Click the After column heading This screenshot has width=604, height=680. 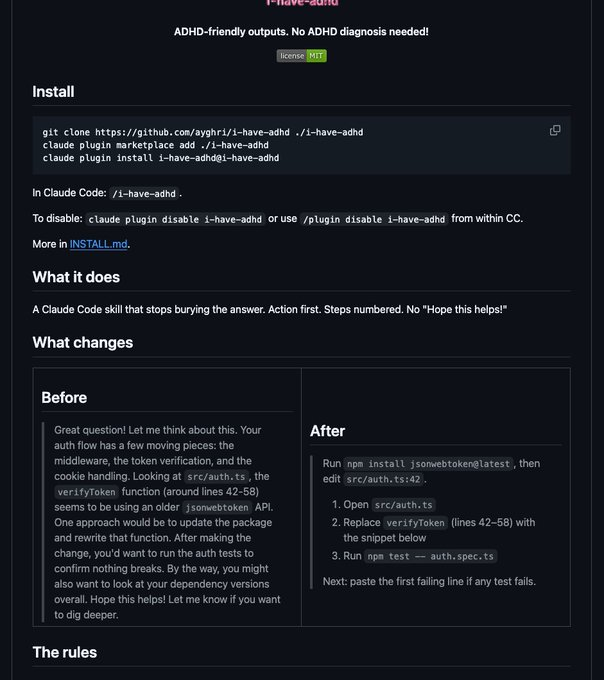pyautogui.click(x=327, y=431)
